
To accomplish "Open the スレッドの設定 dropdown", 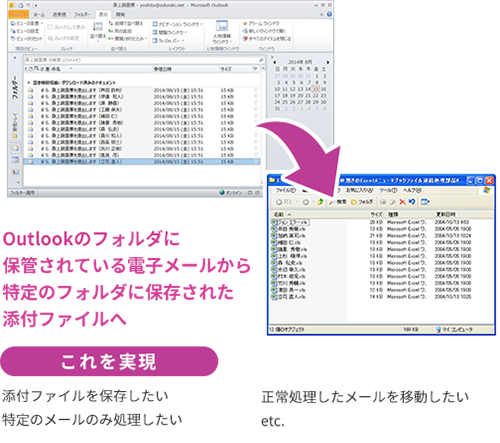I will pyautogui.click(x=65, y=38).
